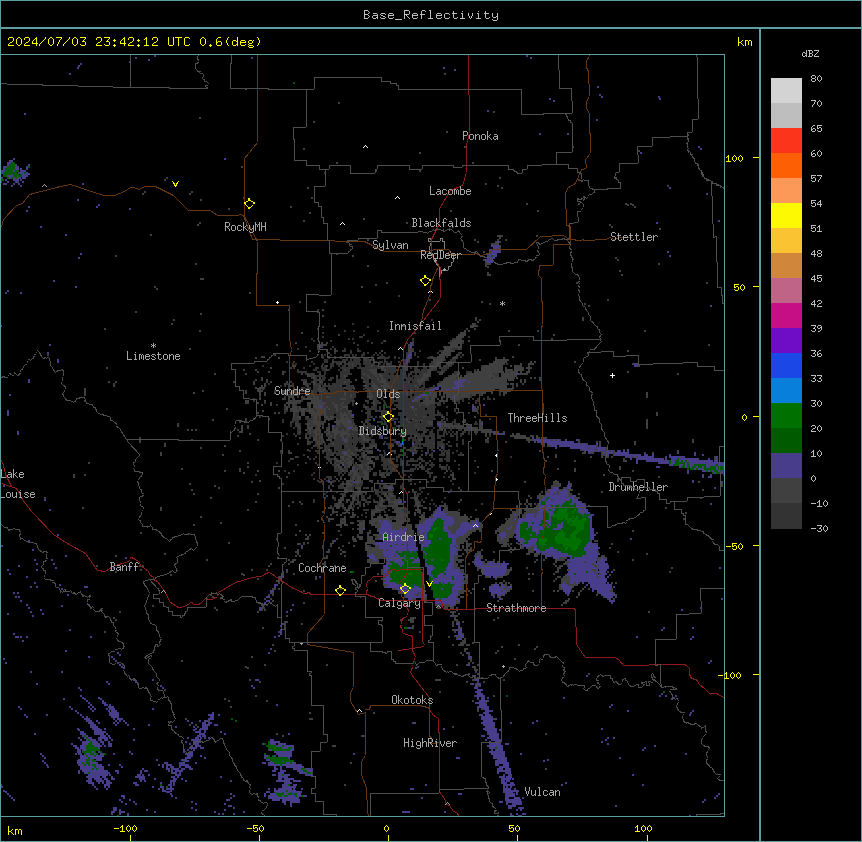Click the dBZ legend heading
This screenshot has height=842, width=862.
coord(810,54)
